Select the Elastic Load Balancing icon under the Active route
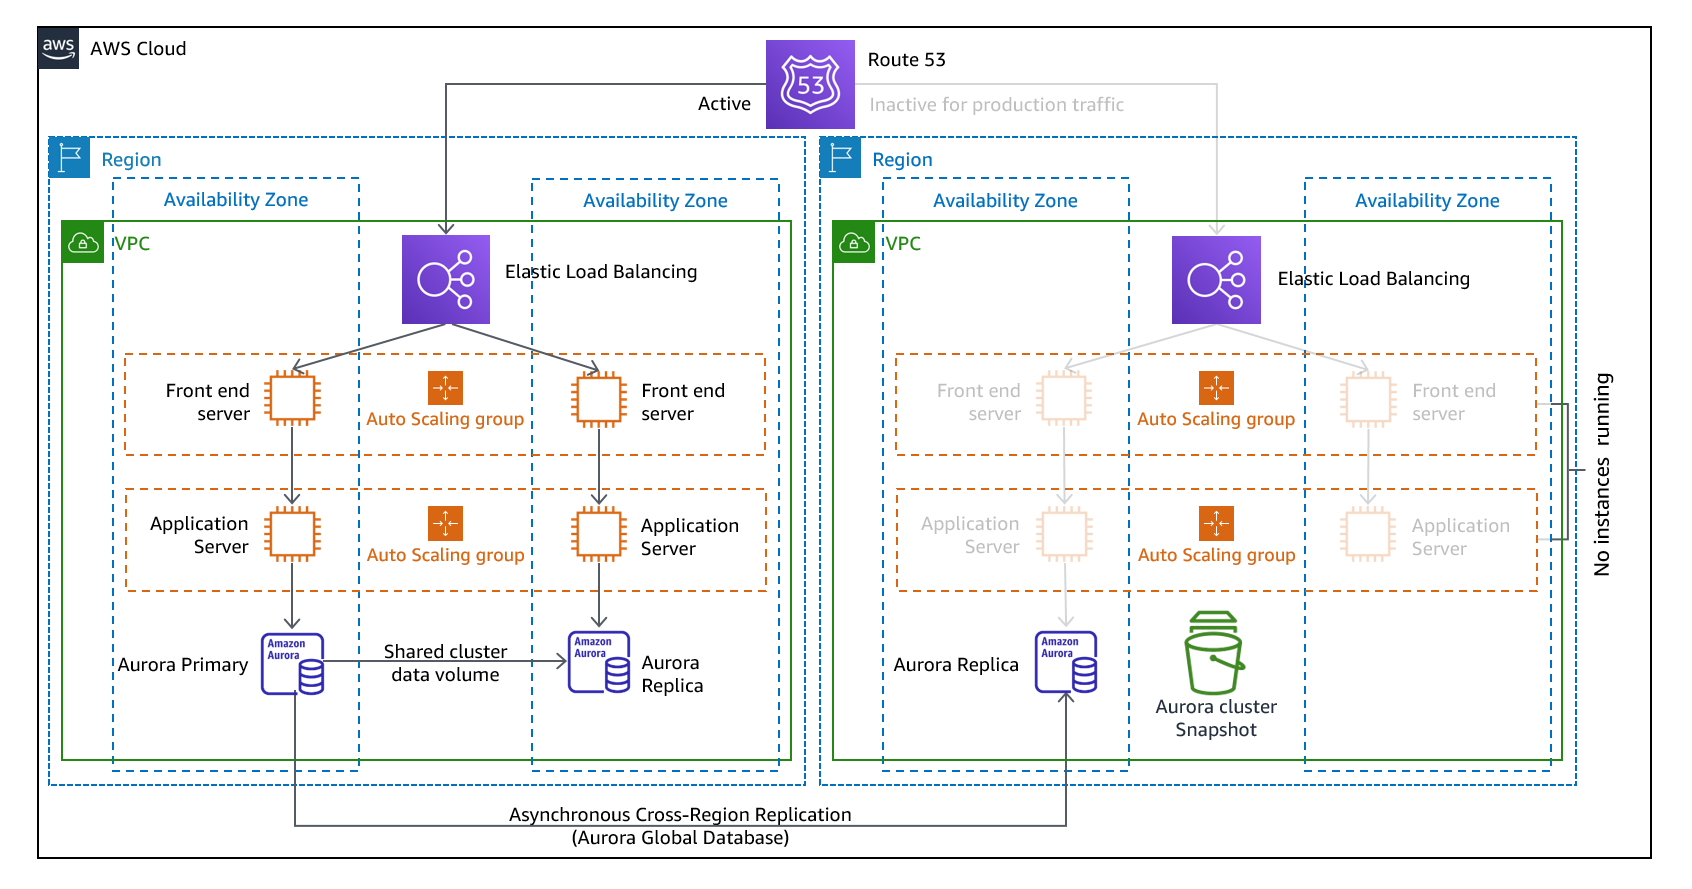Screen dimensions: 1692x889 click(446, 279)
